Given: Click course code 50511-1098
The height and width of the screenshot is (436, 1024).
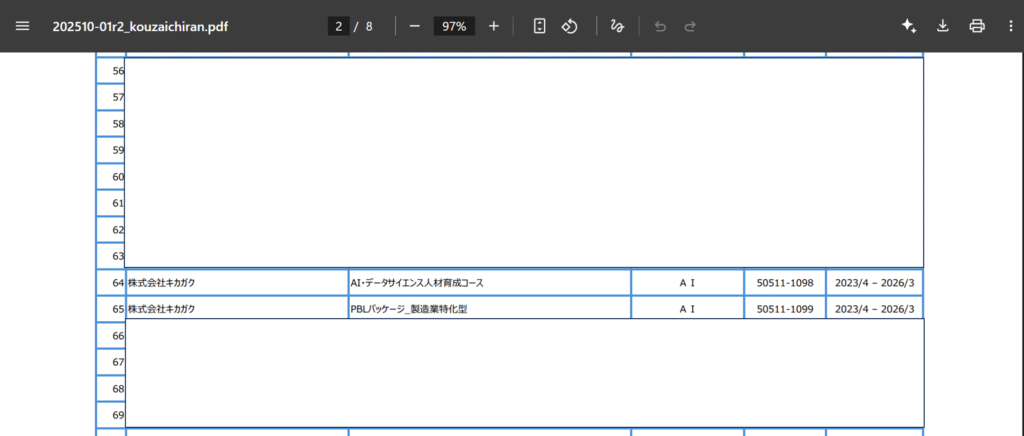Looking at the screenshot, I should (x=784, y=283).
